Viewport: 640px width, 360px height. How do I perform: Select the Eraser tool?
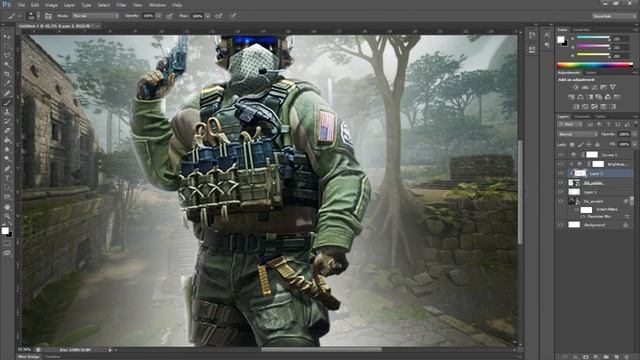[x=7, y=131]
